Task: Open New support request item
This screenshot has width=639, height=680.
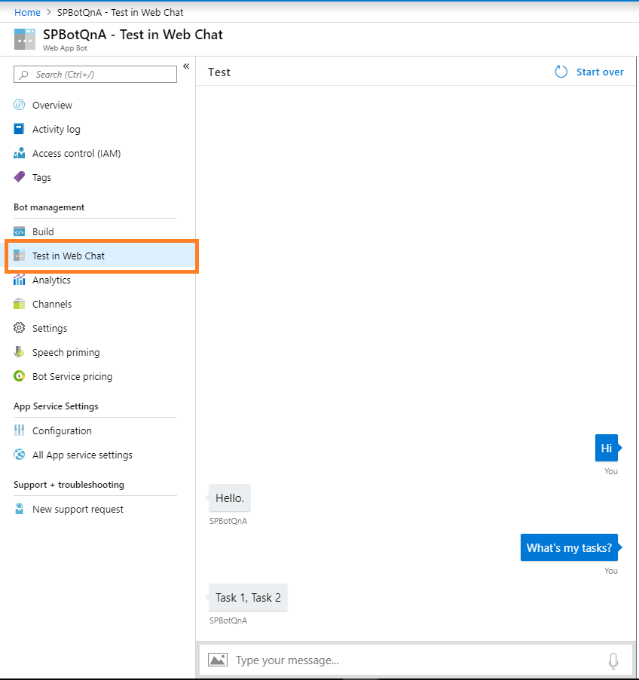Action: (78, 509)
